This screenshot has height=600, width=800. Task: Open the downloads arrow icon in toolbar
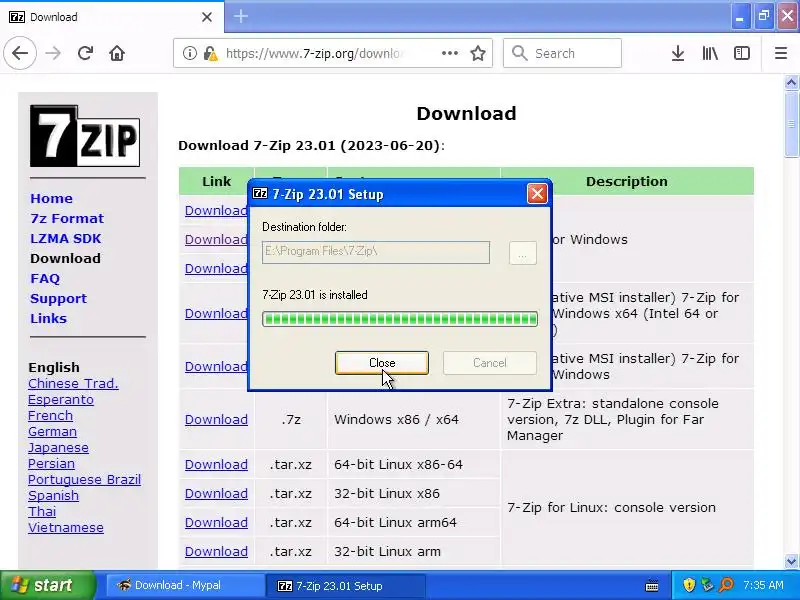coord(678,53)
